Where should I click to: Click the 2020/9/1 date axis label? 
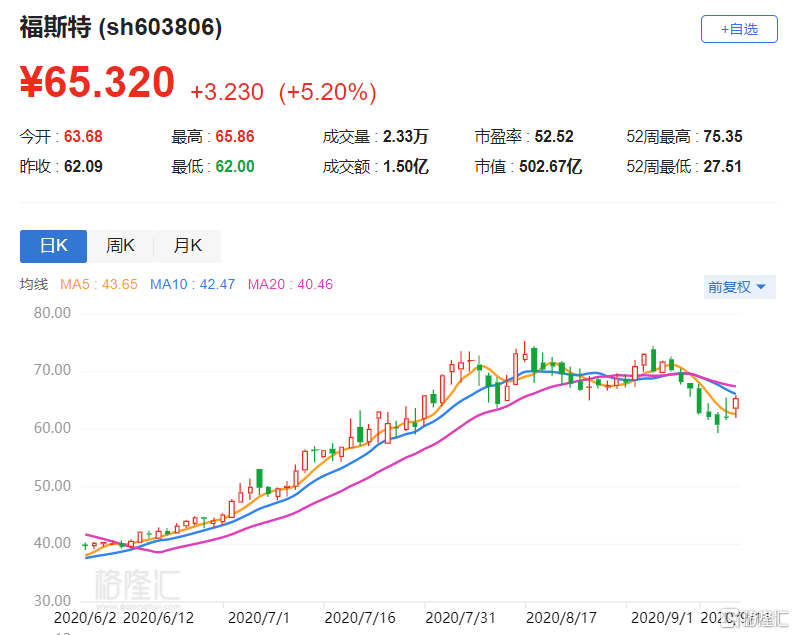coord(662,618)
